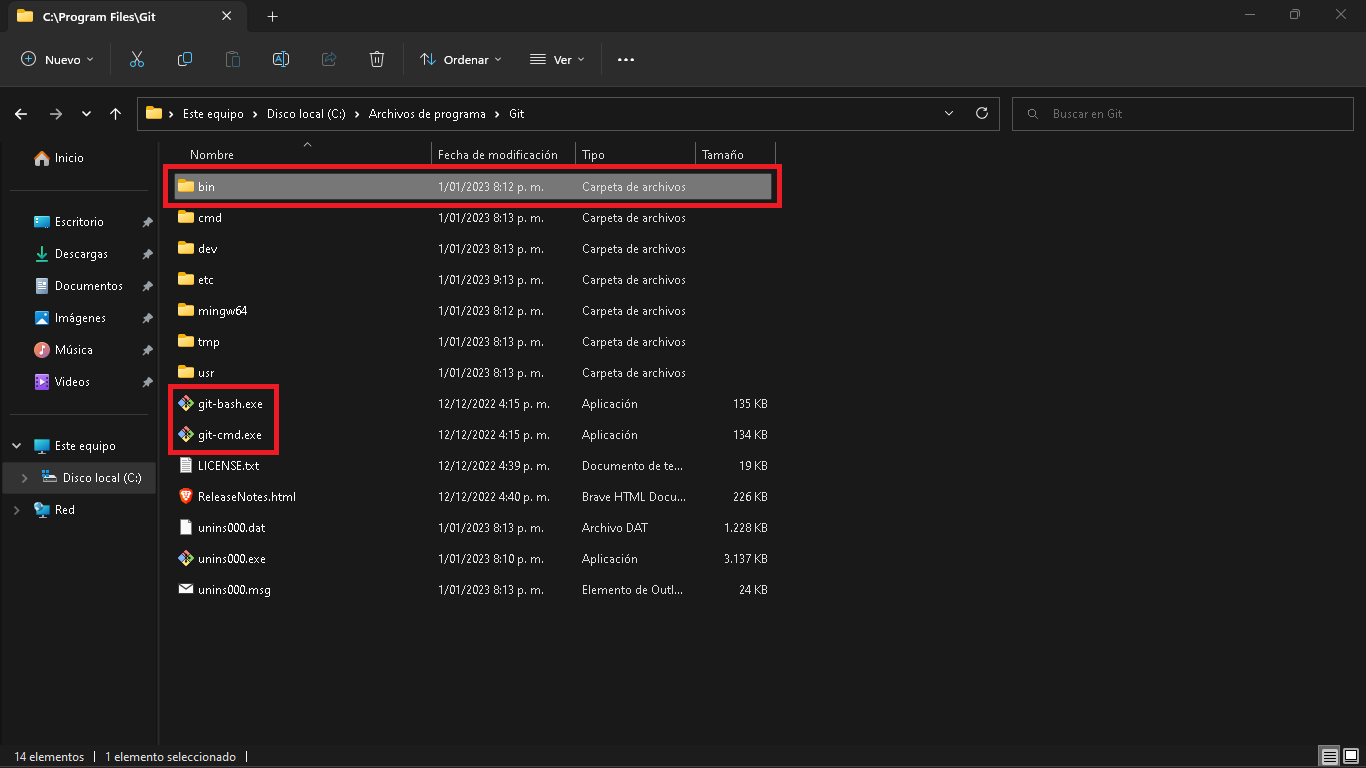
Task: Expand breadcrumb chevron after Disco local (C:)
Action: tap(357, 114)
